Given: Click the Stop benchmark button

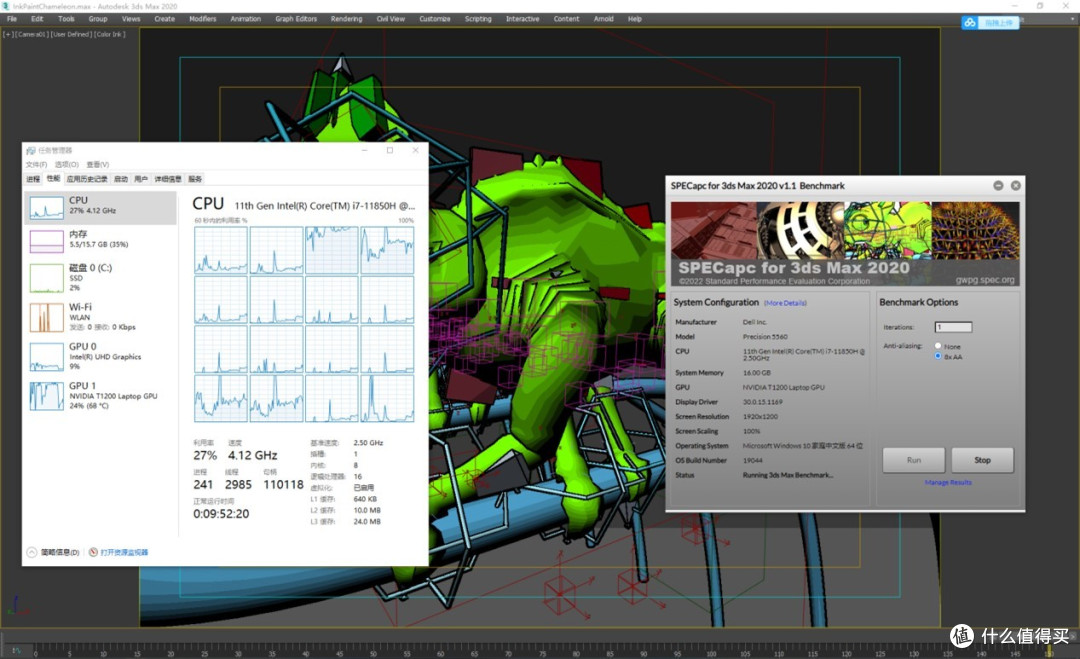Looking at the screenshot, I should tap(982, 460).
